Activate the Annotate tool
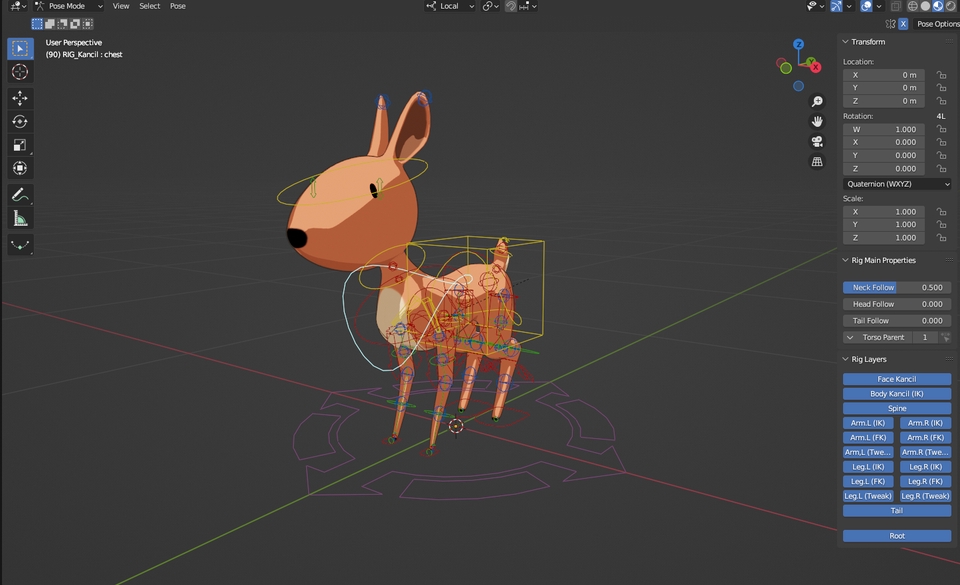960x585 pixels. click(x=20, y=194)
